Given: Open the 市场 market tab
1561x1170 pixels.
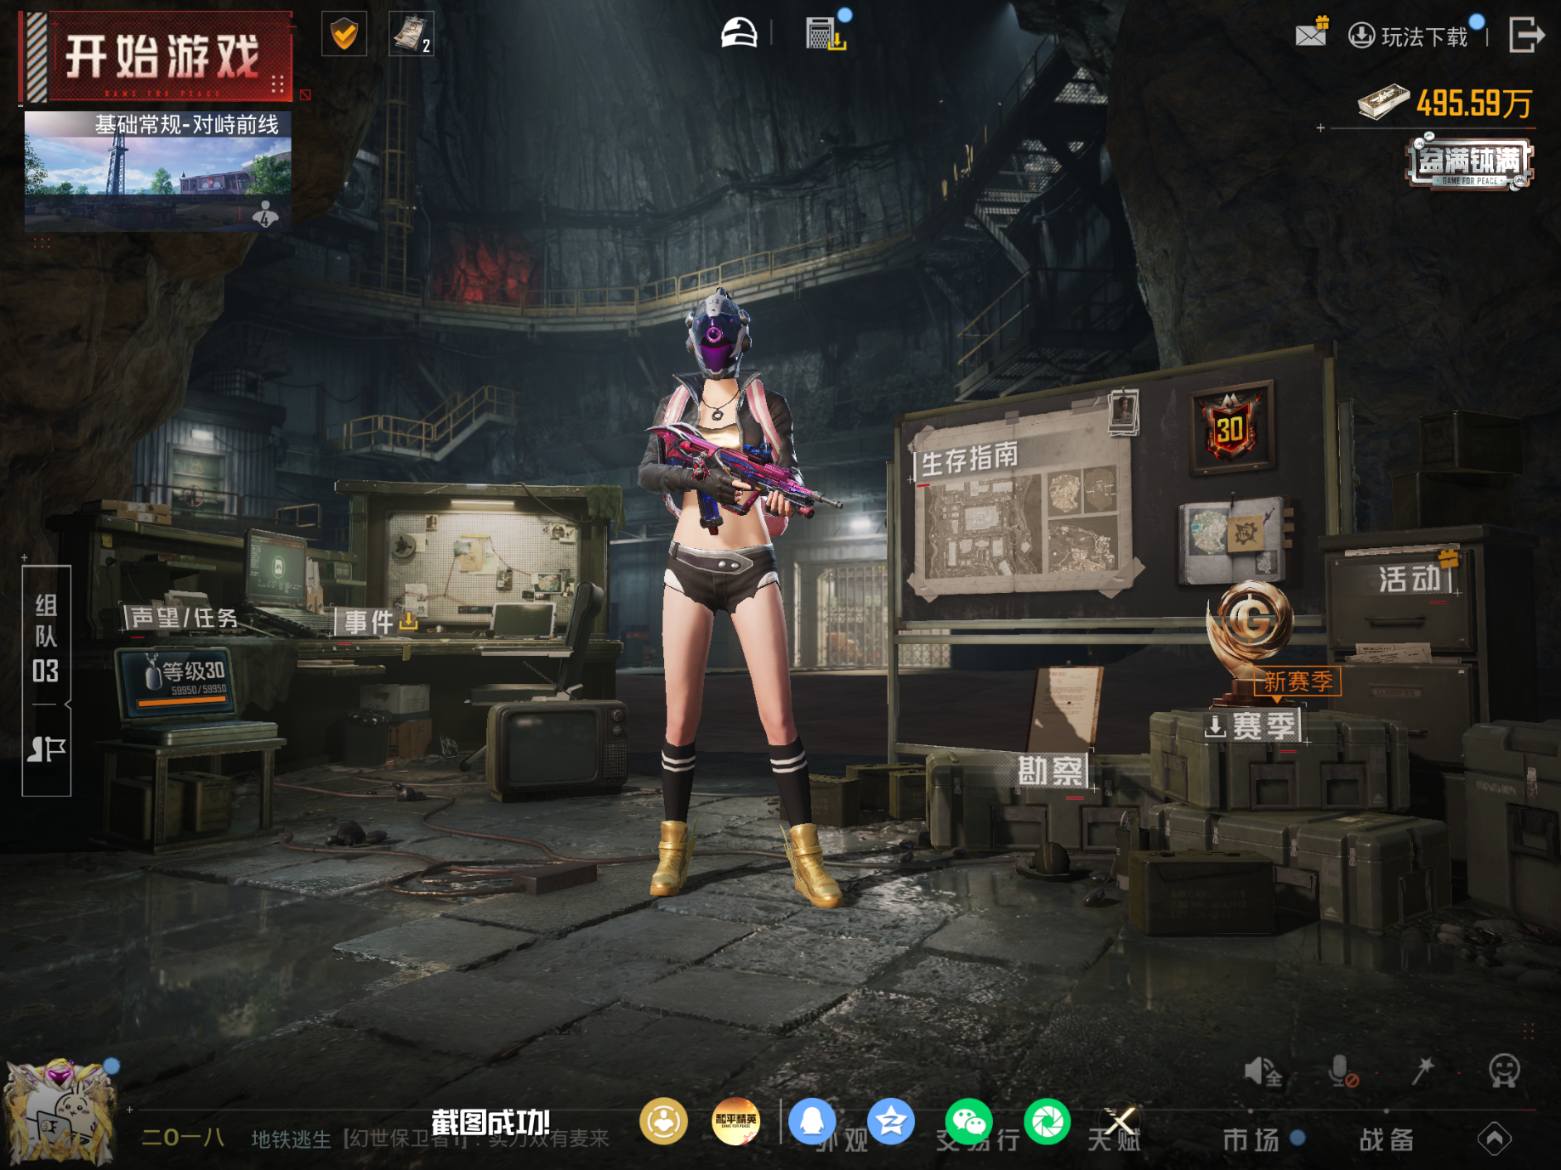Looking at the screenshot, I should point(1252,1139).
